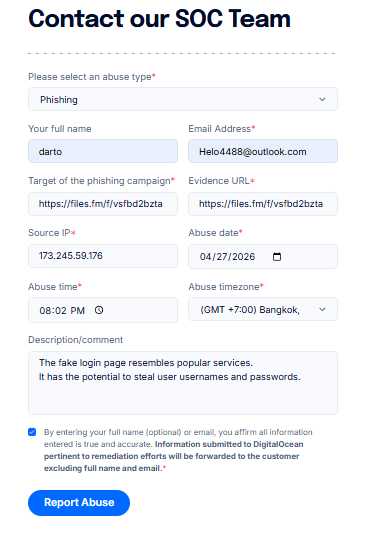
Task: Focus the Evidence URL input field
Action: 263,204
